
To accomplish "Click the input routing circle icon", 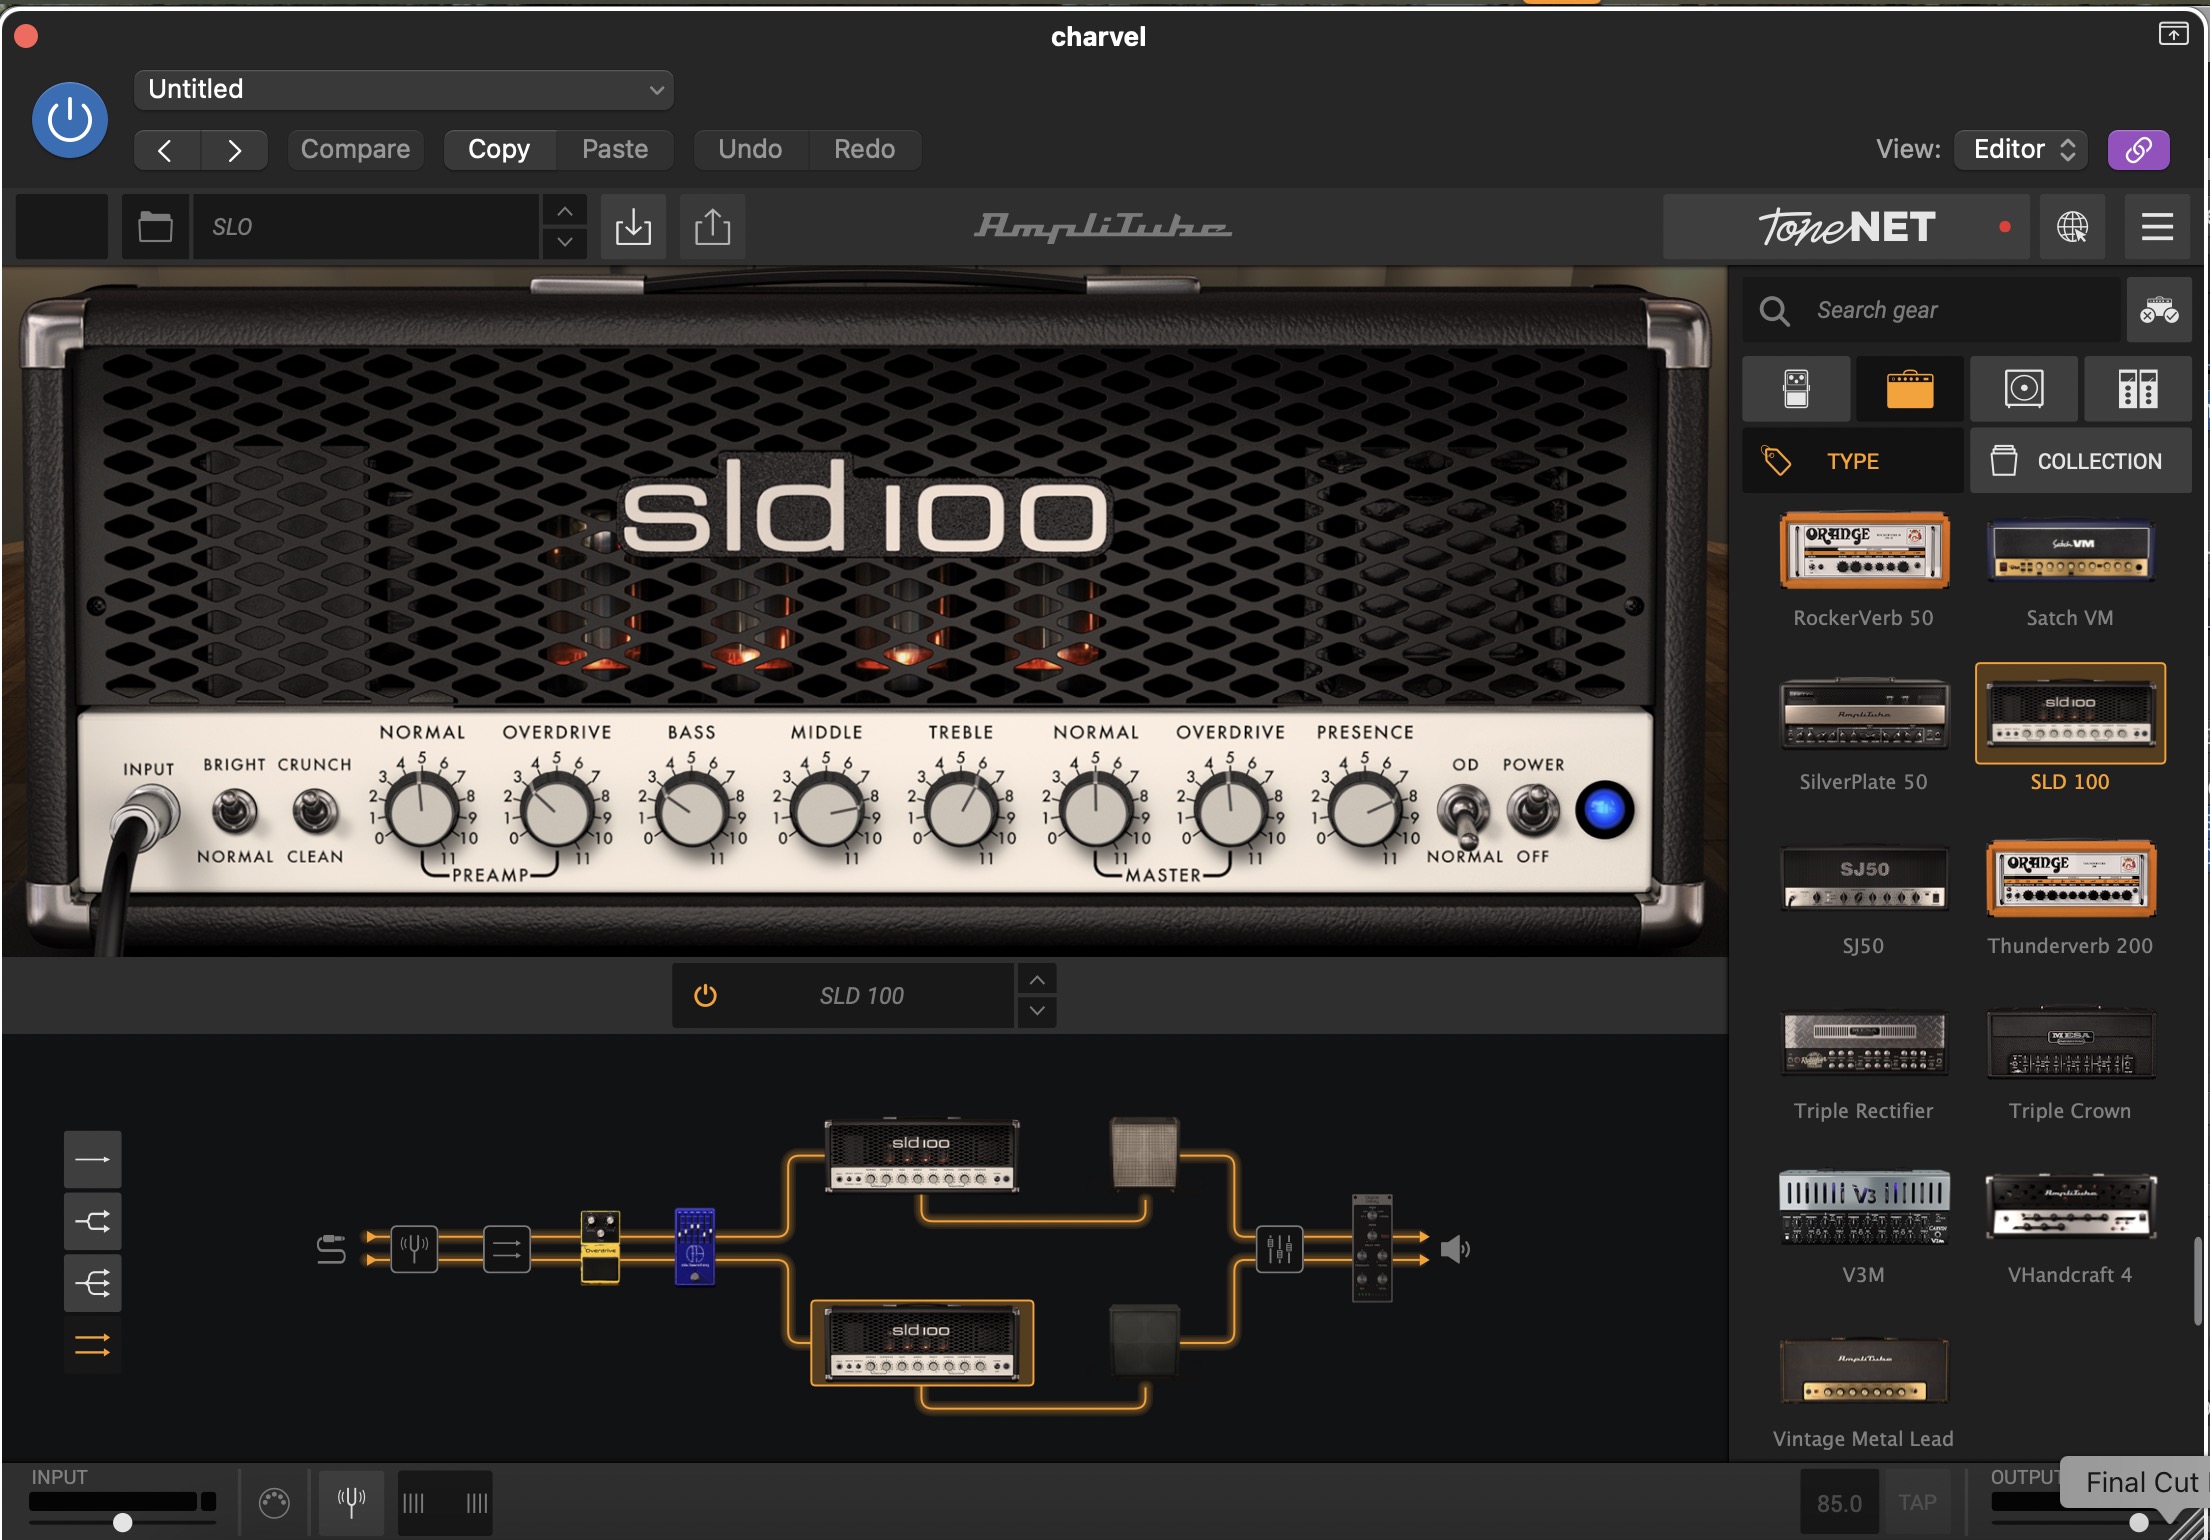I will [274, 1503].
